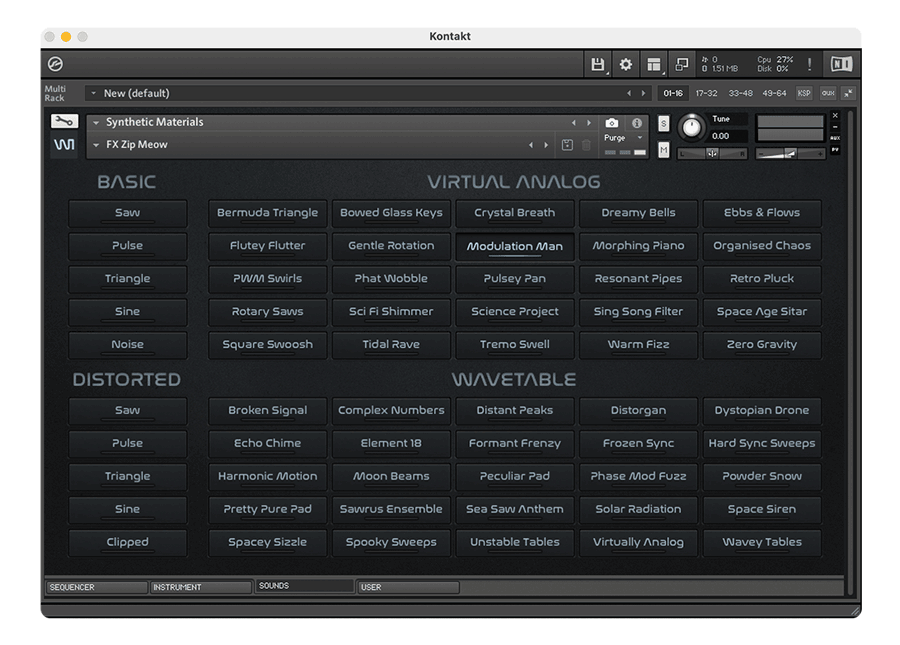The width and height of the screenshot is (900, 645).
Task: Toggle the minimized view windows icon
Action: [681, 64]
